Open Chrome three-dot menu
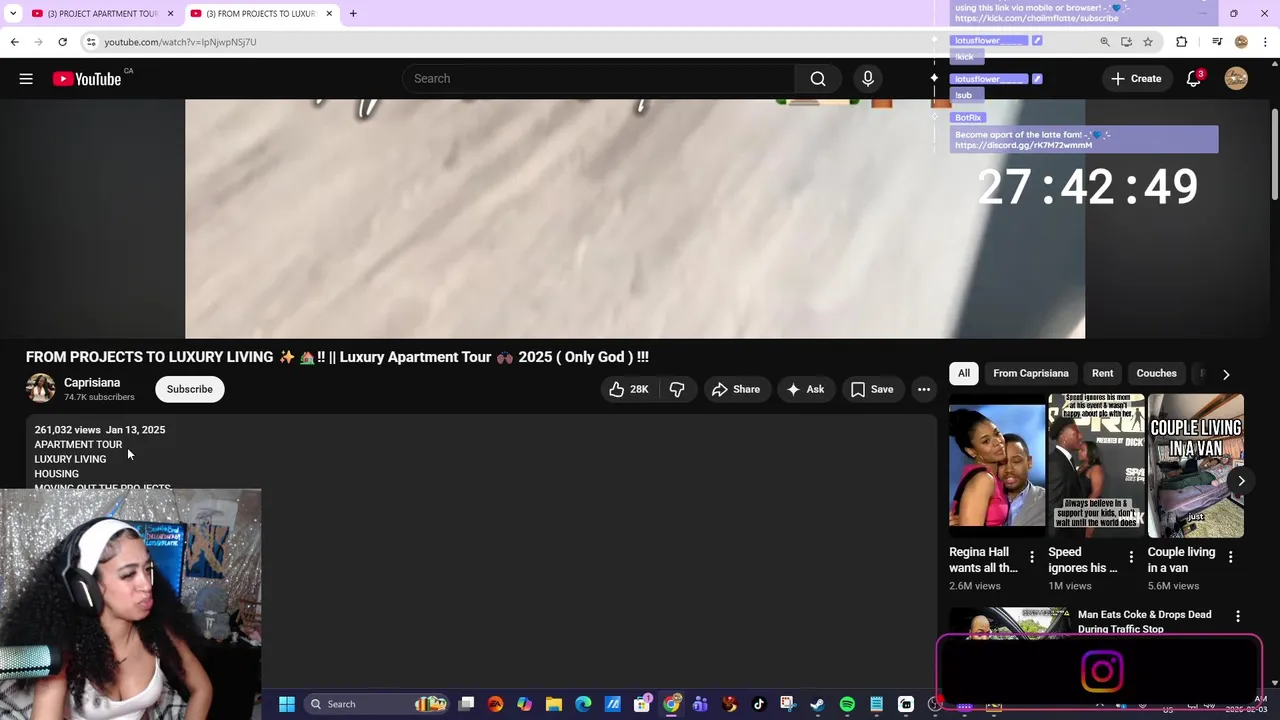Screen dimensions: 1280x720 click(x=1265, y=42)
